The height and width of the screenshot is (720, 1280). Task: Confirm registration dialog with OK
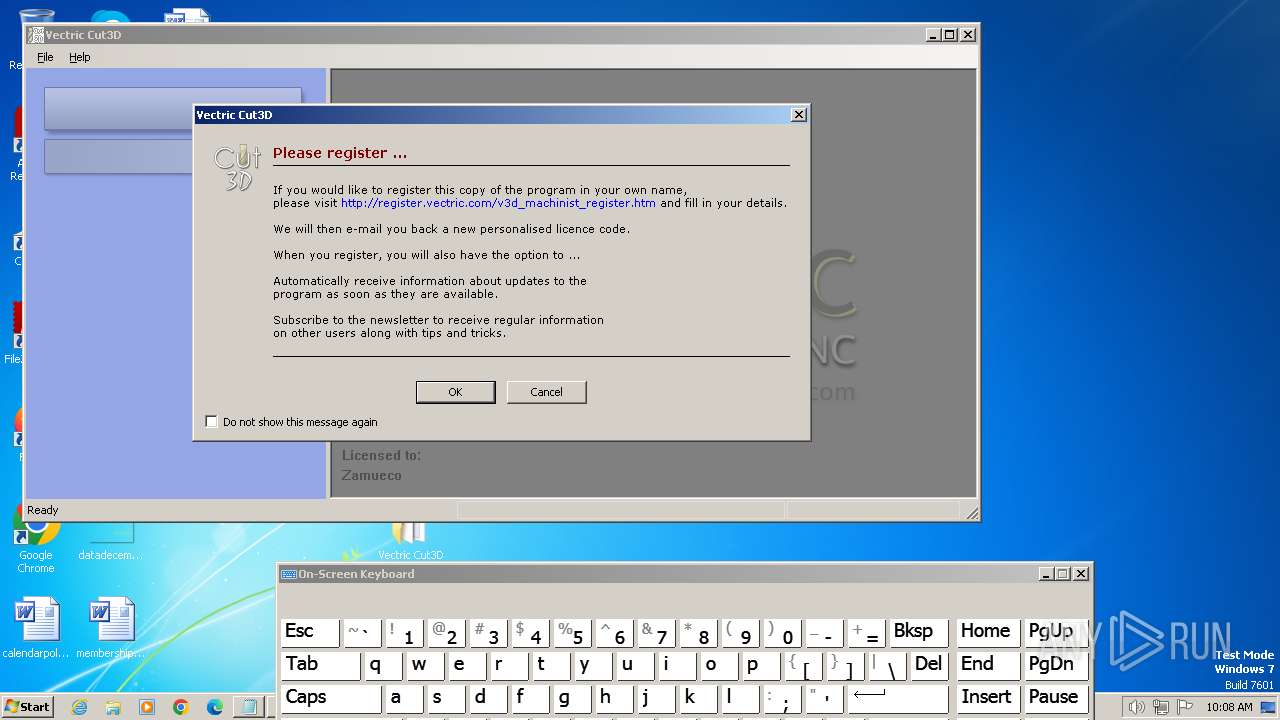455,392
